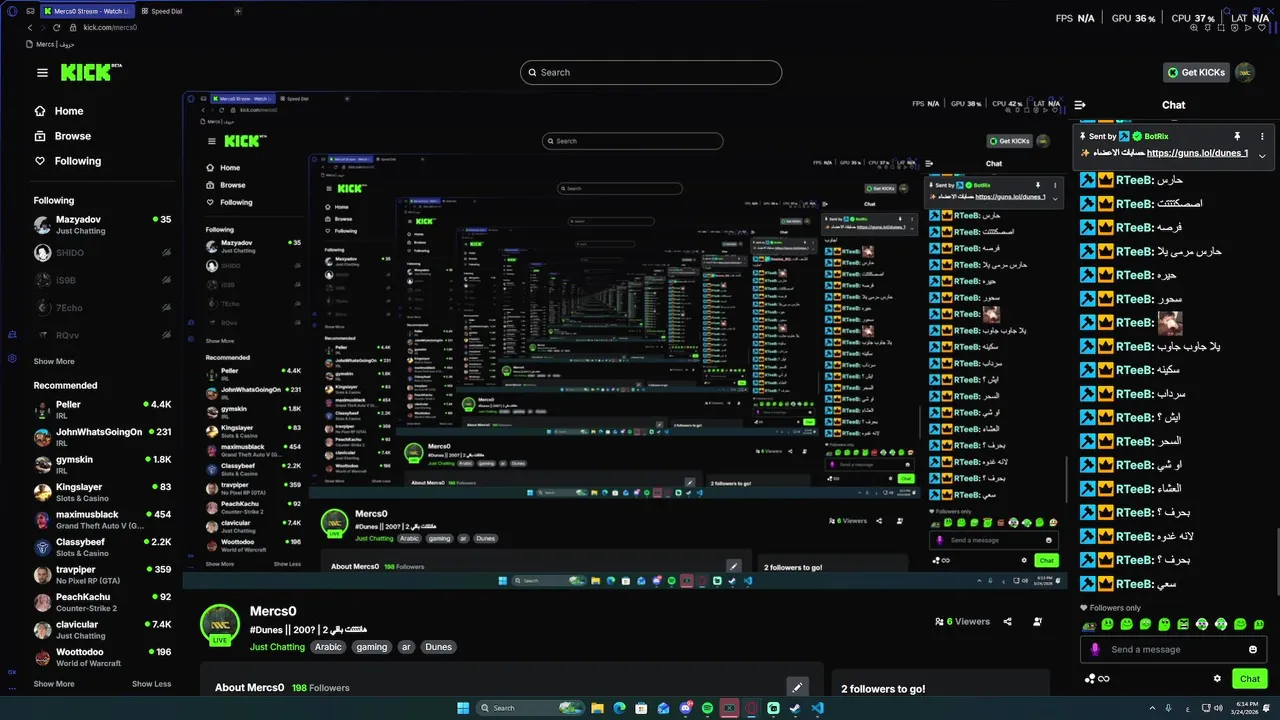Click the pencil edit icon in About Mercs0
Viewport: 1280px width, 720px height.
[x=797, y=687]
